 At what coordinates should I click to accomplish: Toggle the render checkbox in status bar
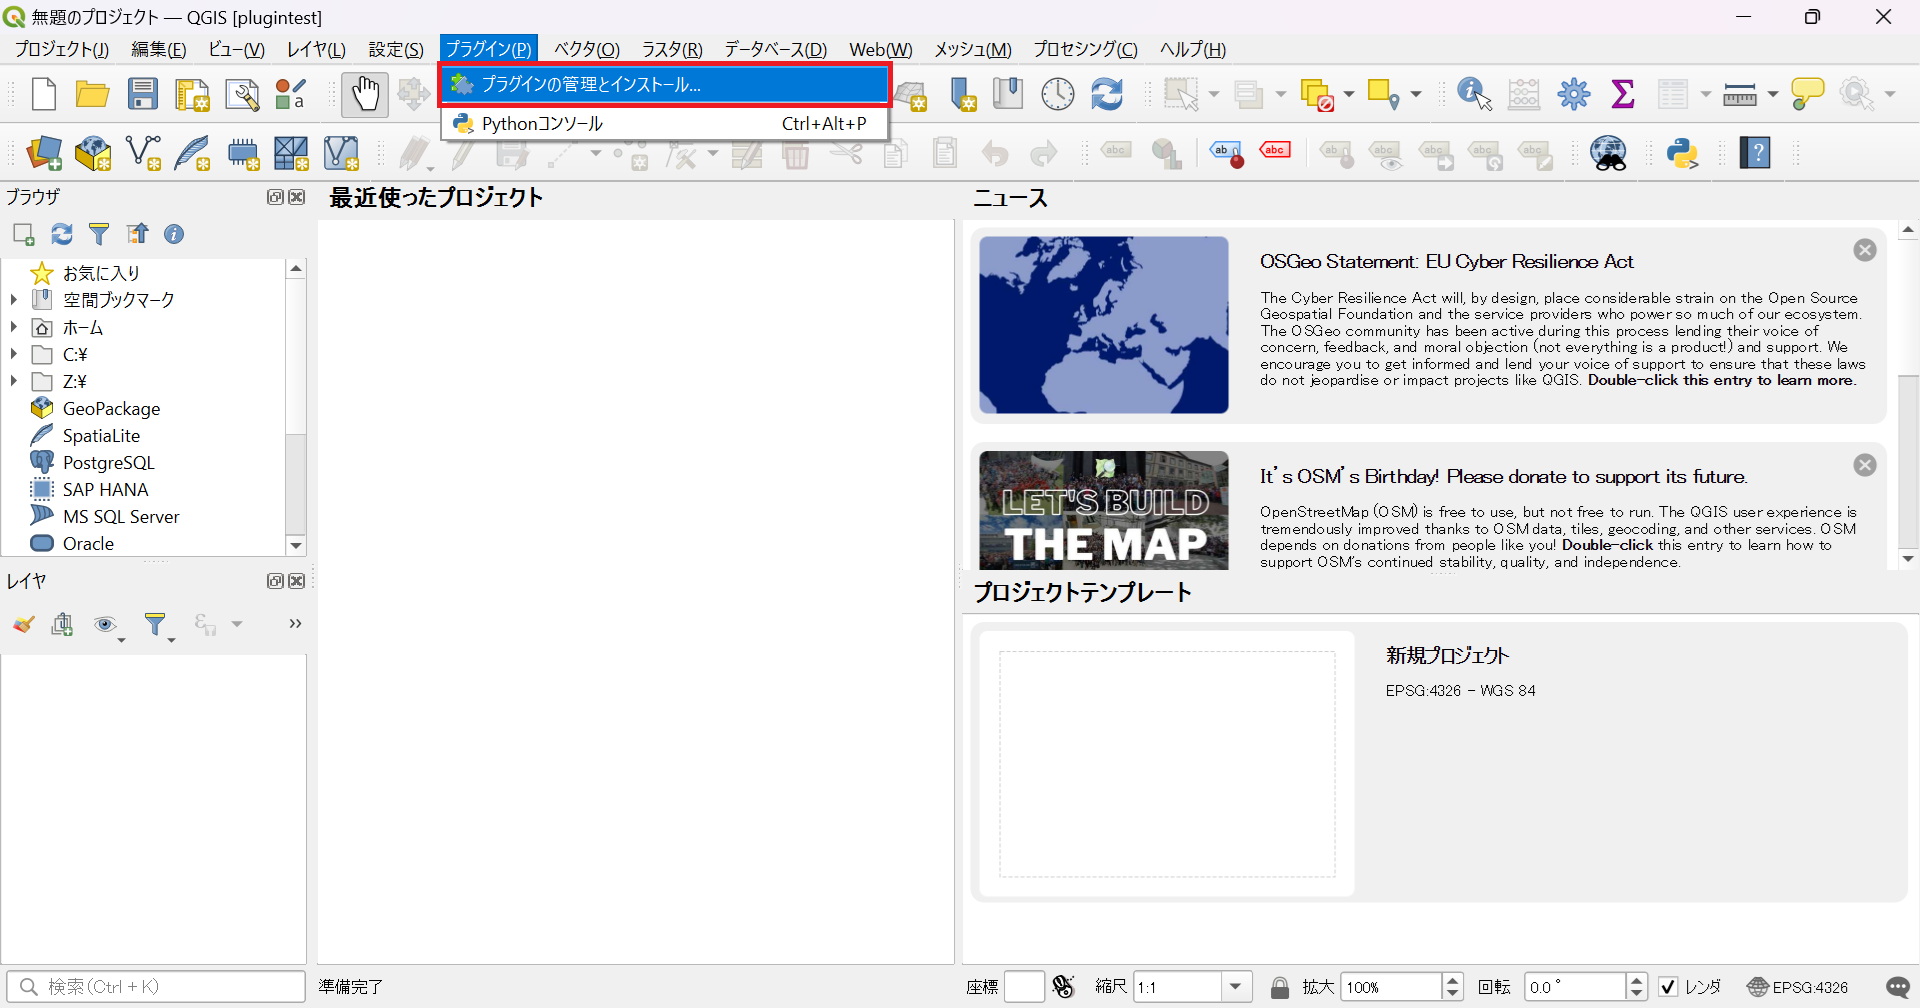pyautogui.click(x=1667, y=987)
